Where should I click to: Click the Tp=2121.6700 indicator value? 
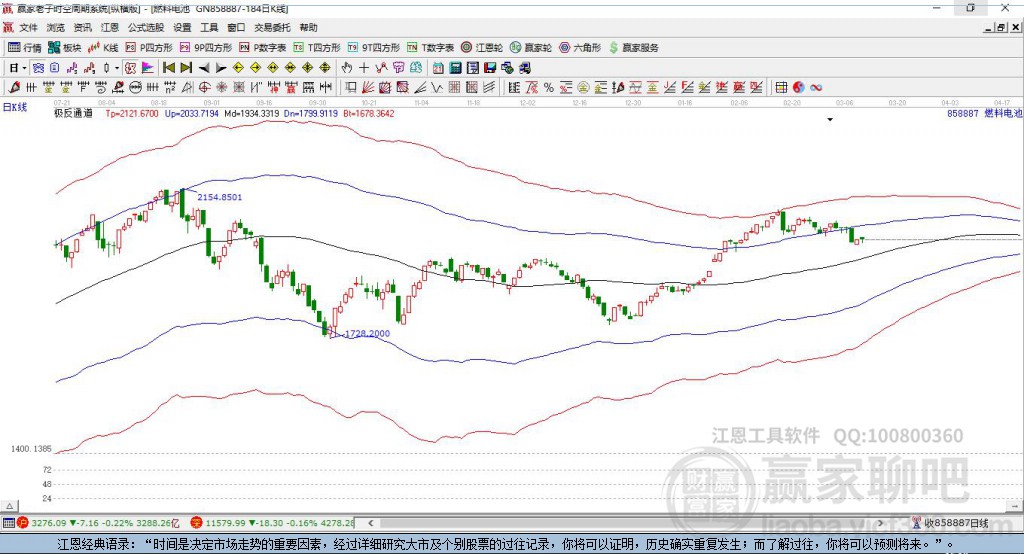coord(132,113)
